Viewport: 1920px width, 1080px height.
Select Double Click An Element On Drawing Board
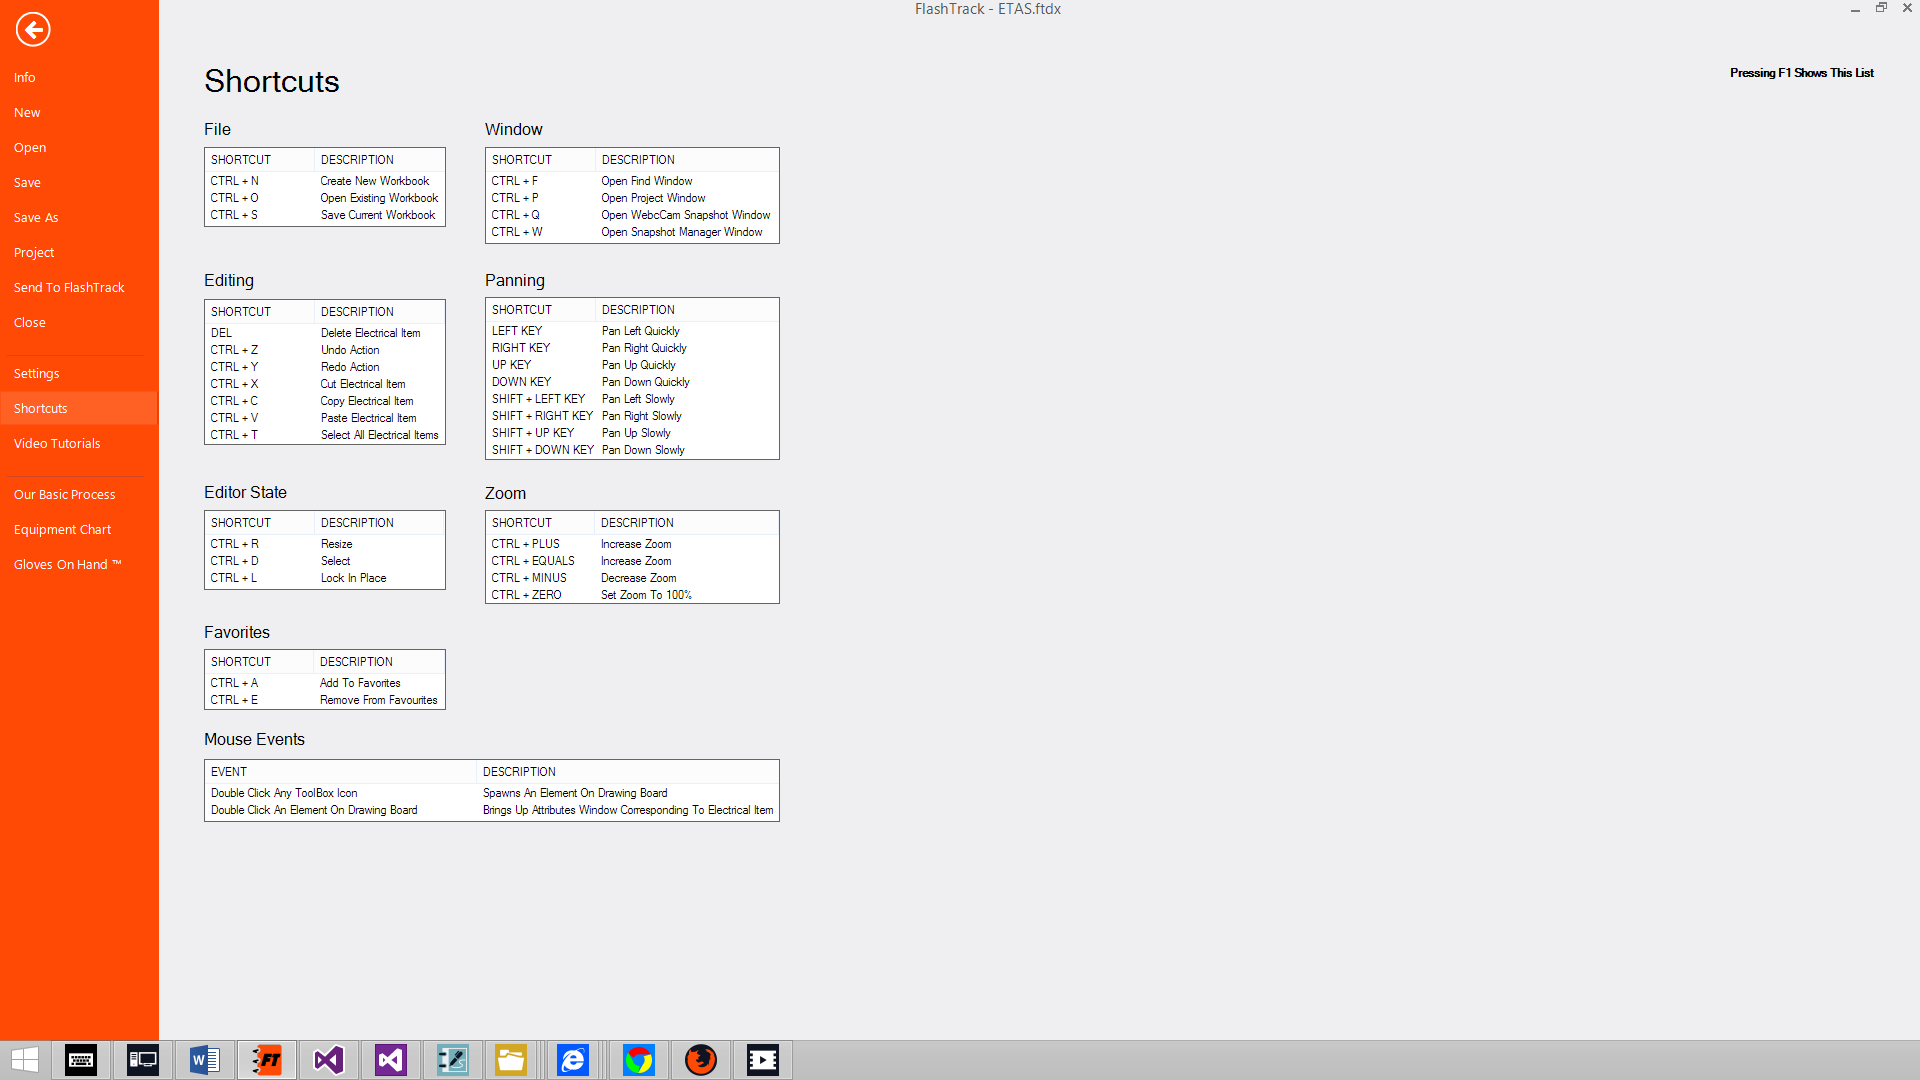point(492,810)
